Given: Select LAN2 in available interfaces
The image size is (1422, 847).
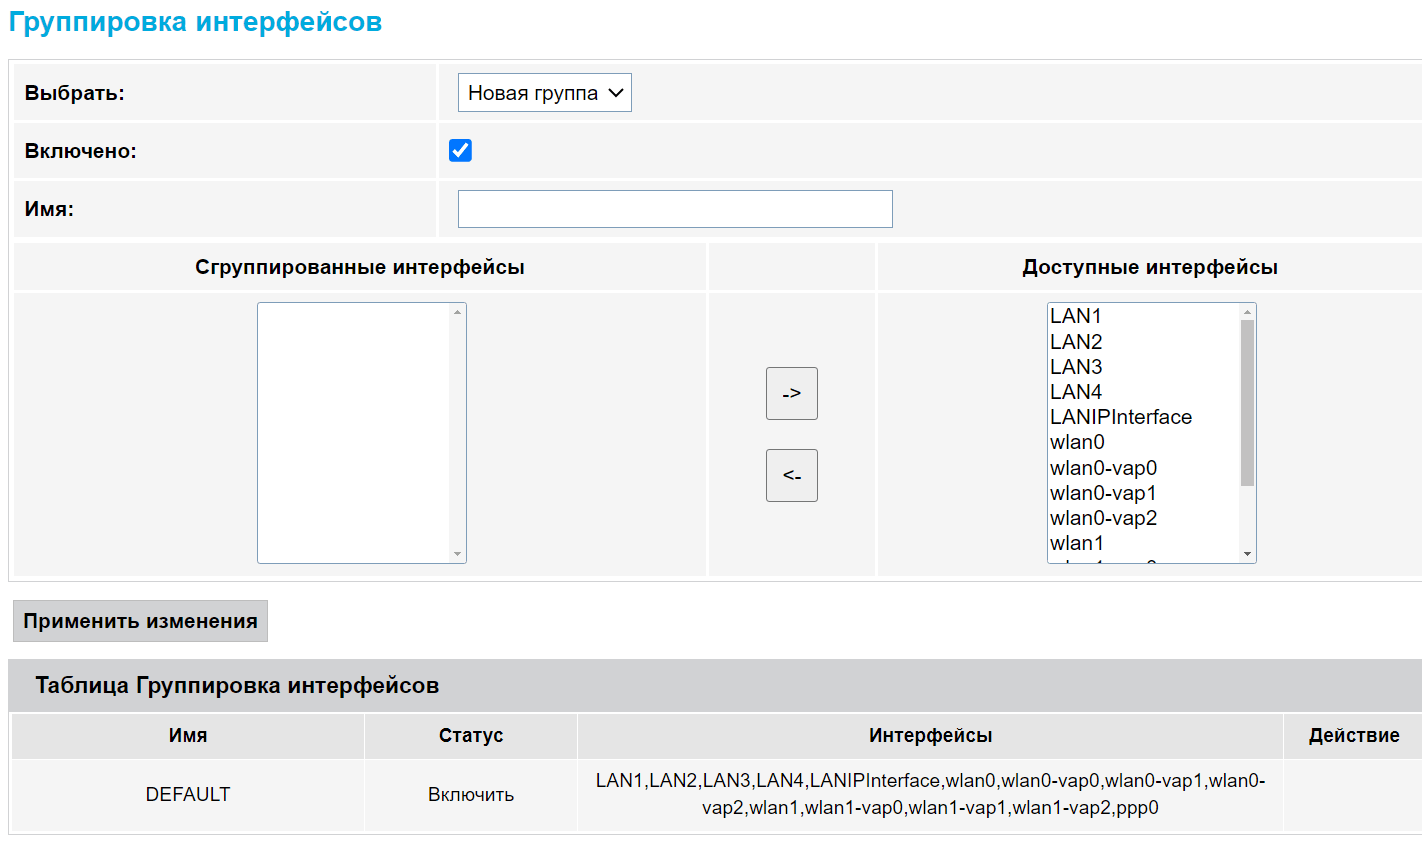Looking at the screenshot, I should [x=1076, y=342].
